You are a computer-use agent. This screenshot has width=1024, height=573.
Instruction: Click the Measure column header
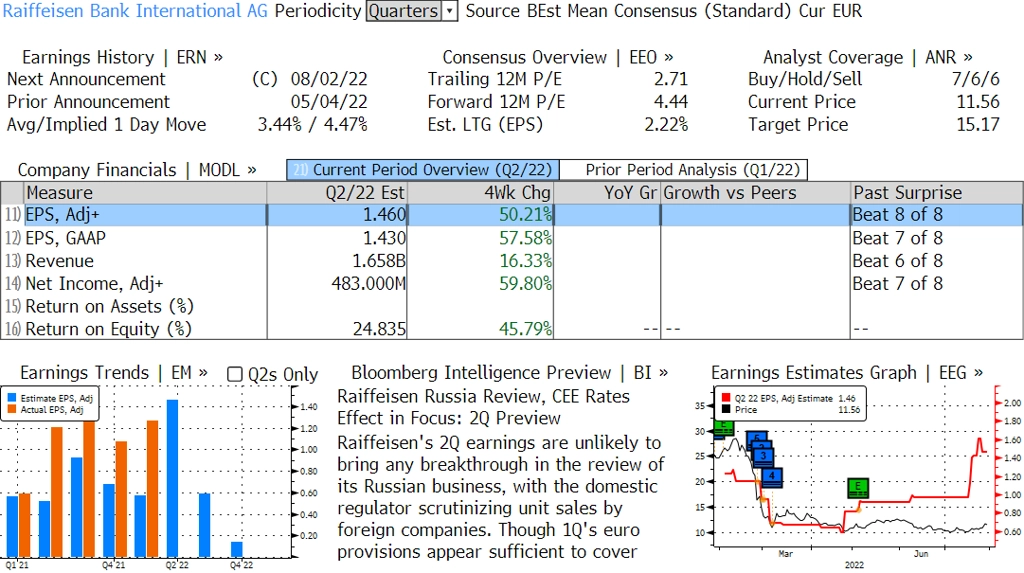[145, 193]
